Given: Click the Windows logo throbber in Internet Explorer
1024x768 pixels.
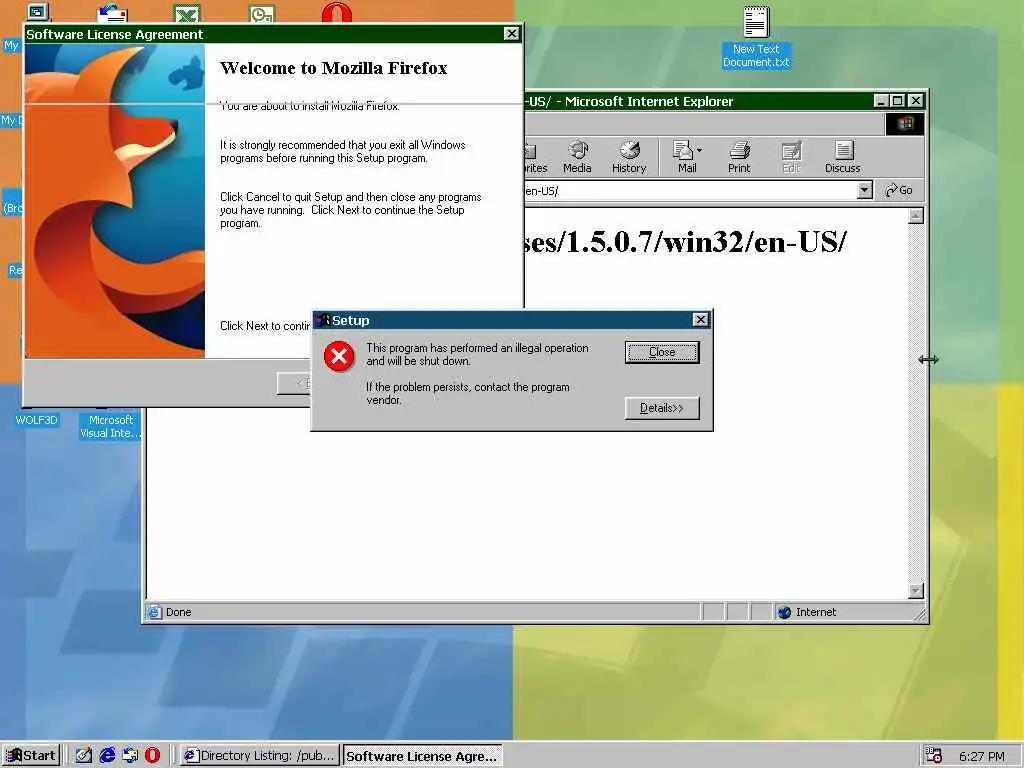Looking at the screenshot, I should [904, 123].
